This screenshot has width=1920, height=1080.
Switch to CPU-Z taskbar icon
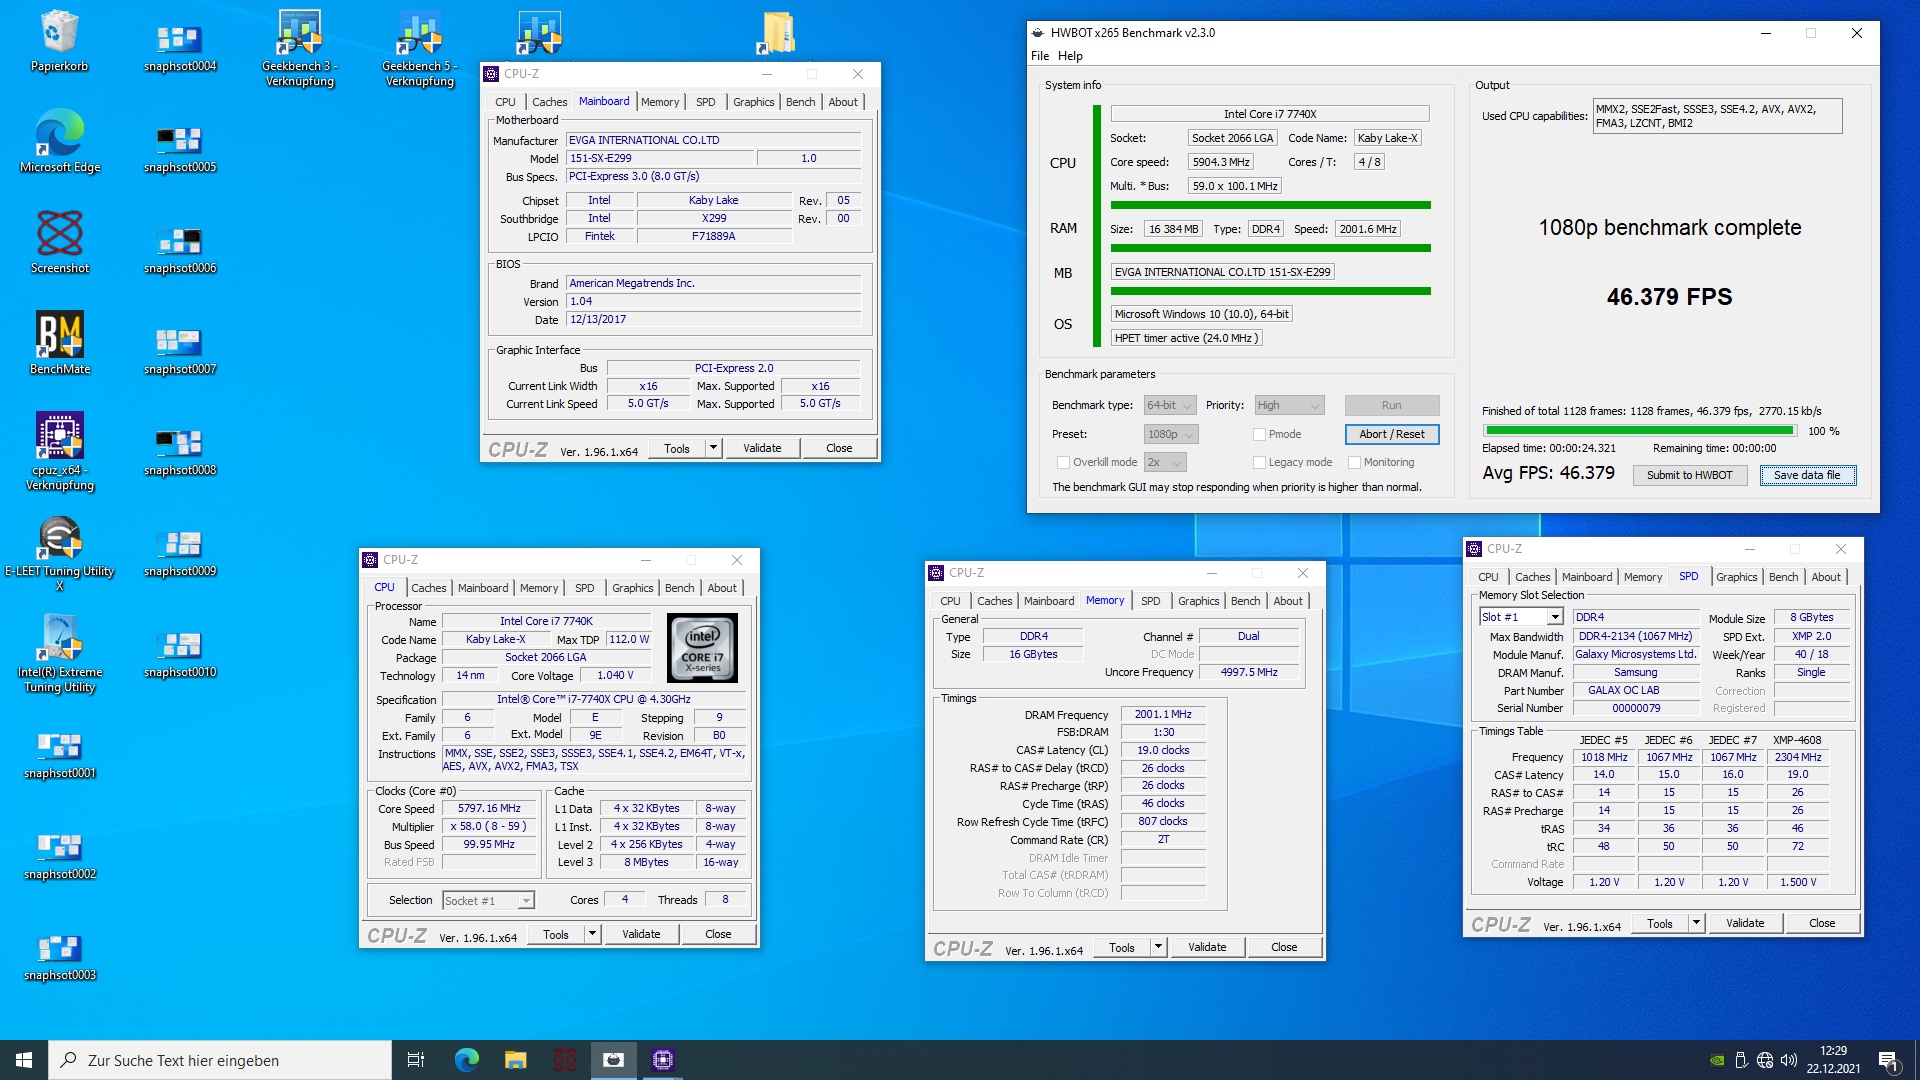point(663,1060)
